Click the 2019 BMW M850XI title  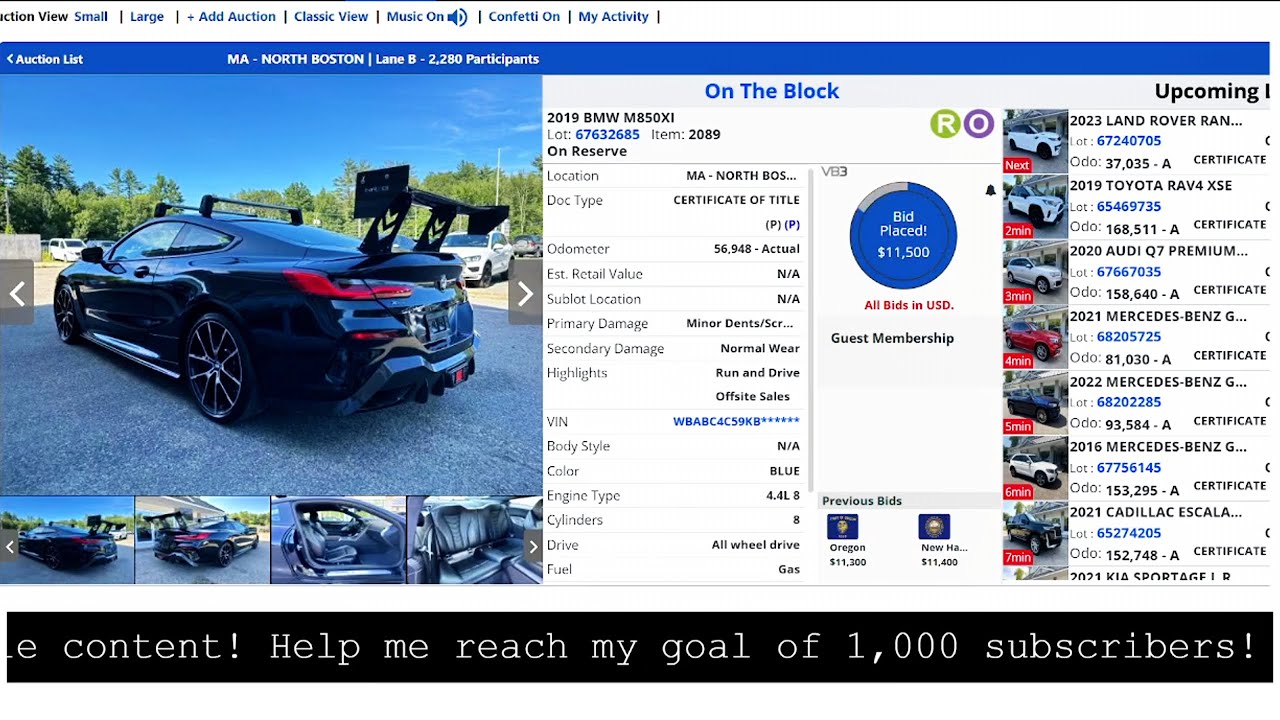point(611,118)
